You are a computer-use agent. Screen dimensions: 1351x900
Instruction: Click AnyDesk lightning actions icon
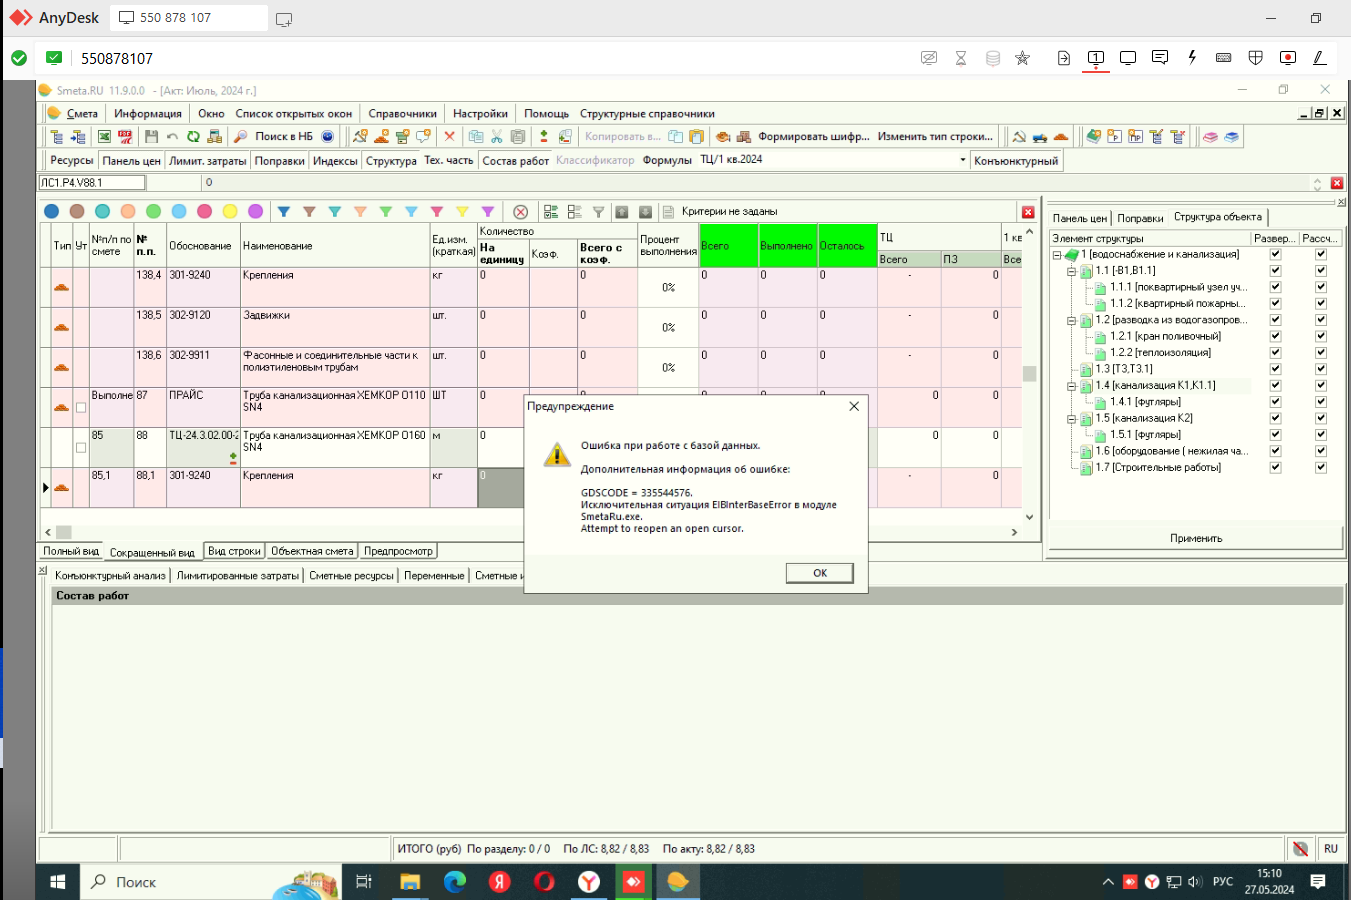[x=1192, y=58]
